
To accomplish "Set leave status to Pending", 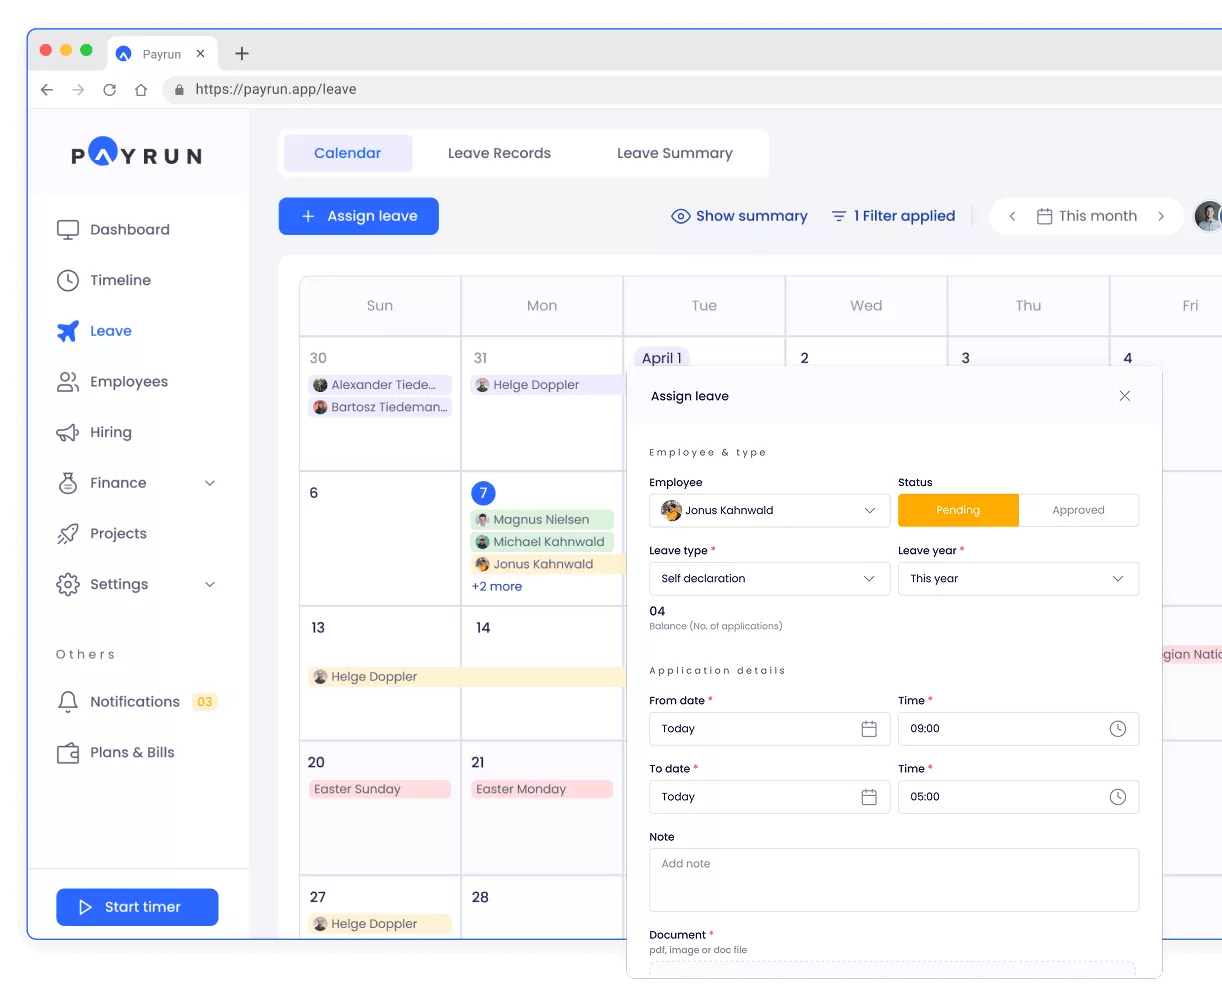I will (958, 510).
